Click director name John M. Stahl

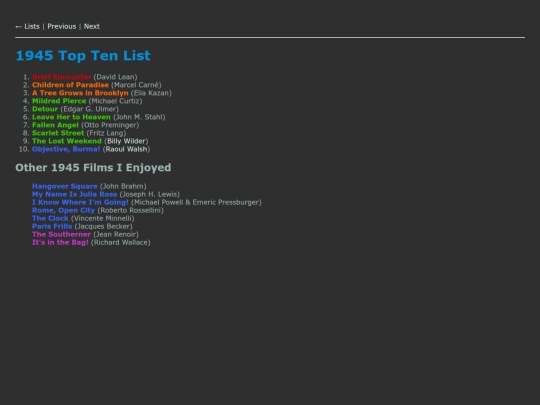[x=139, y=117]
